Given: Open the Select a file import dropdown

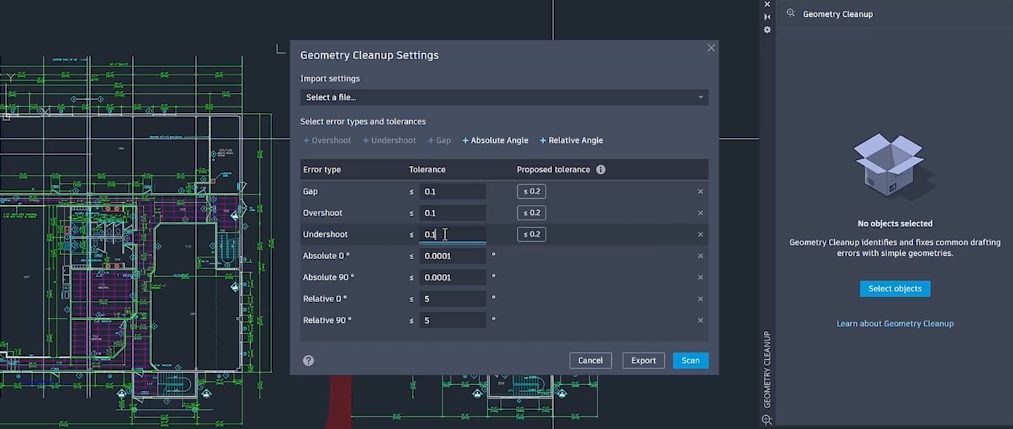Looking at the screenshot, I should pyautogui.click(x=504, y=98).
